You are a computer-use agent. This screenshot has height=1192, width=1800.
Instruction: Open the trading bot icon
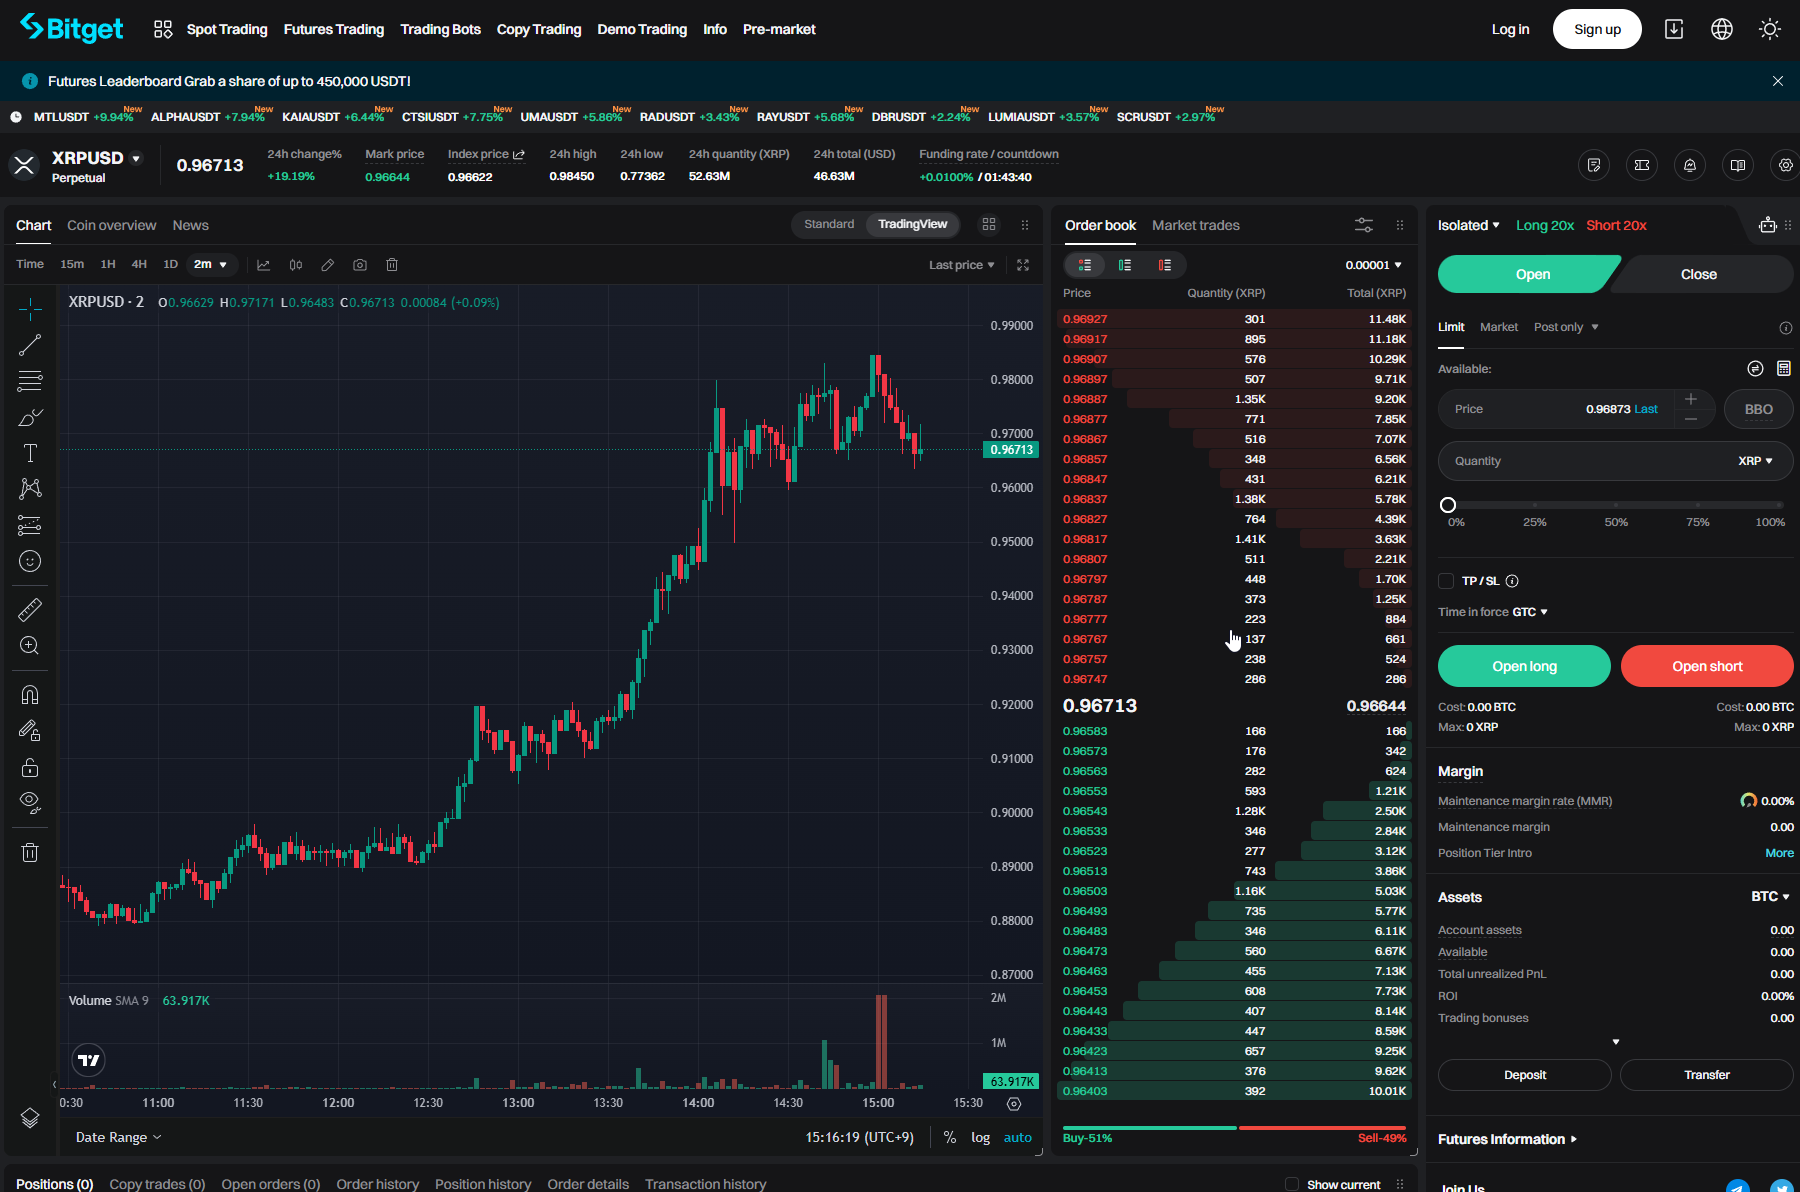pos(1768,225)
